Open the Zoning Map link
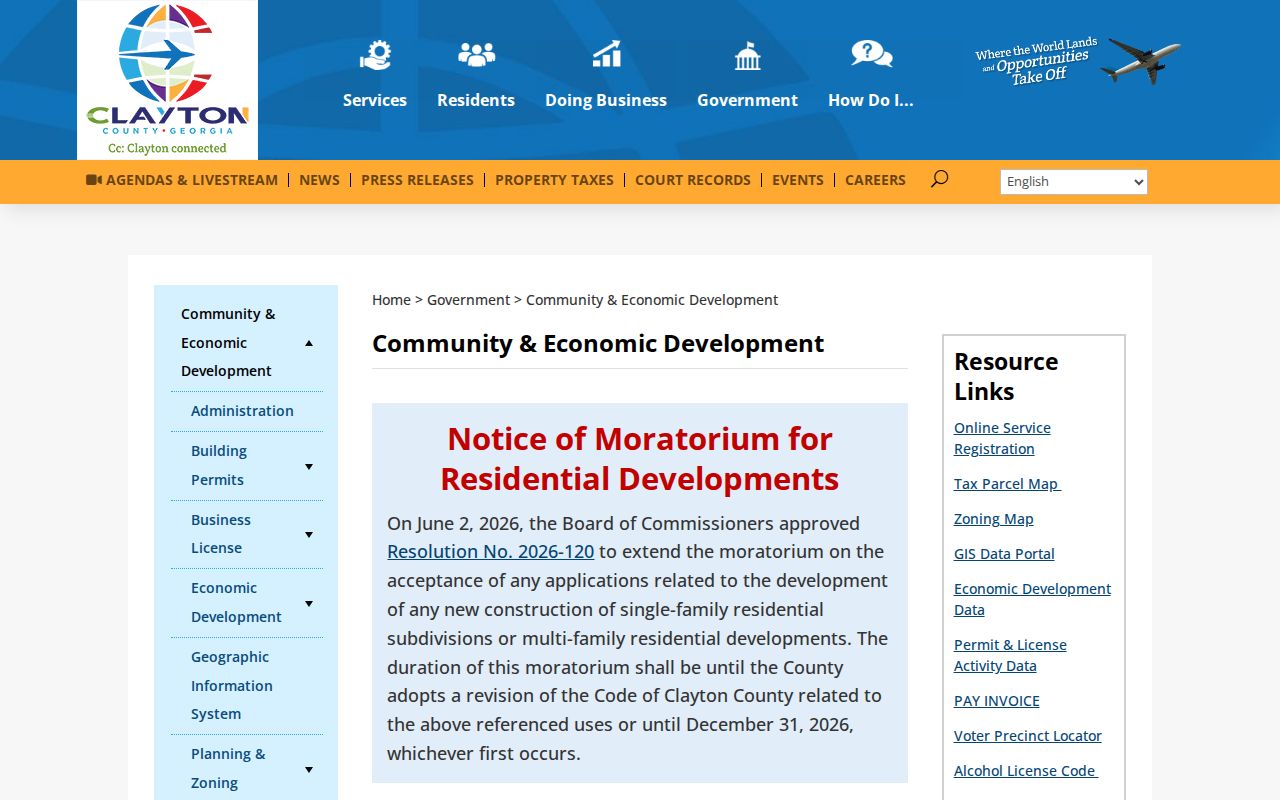Image resolution: width=1280 pixels, height=800 pixels. [x=994, y=519]
